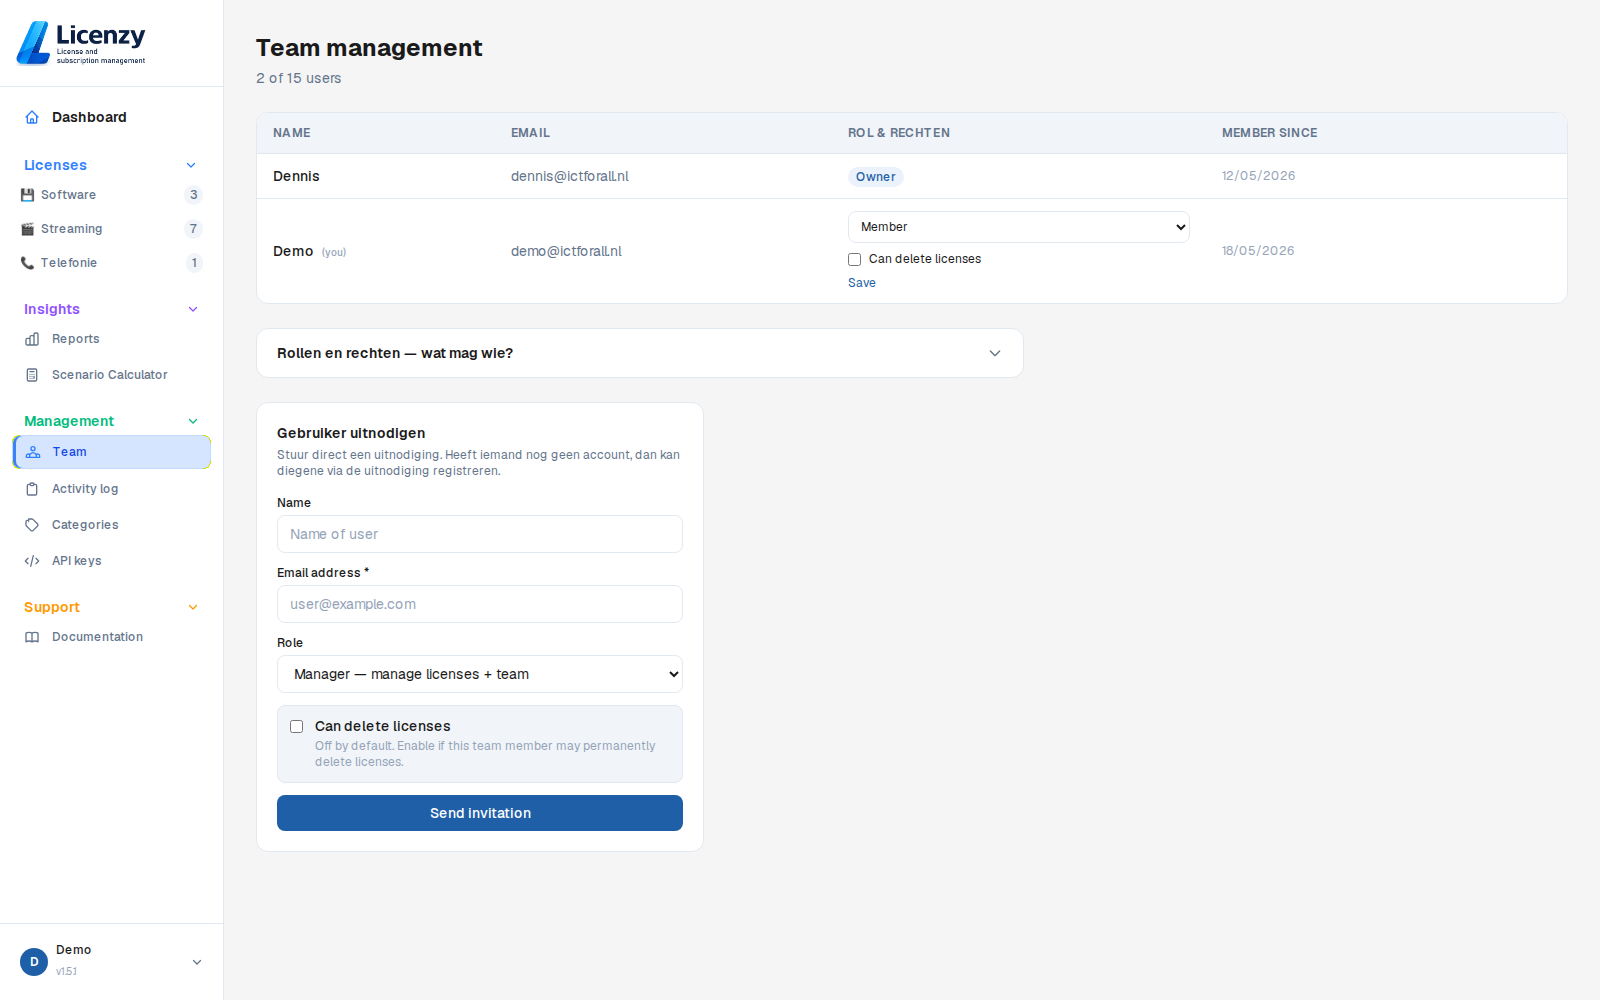Screen dimensions: 1600x1000
Task: Click the Licenzy logo
Action: click(81, 43)
